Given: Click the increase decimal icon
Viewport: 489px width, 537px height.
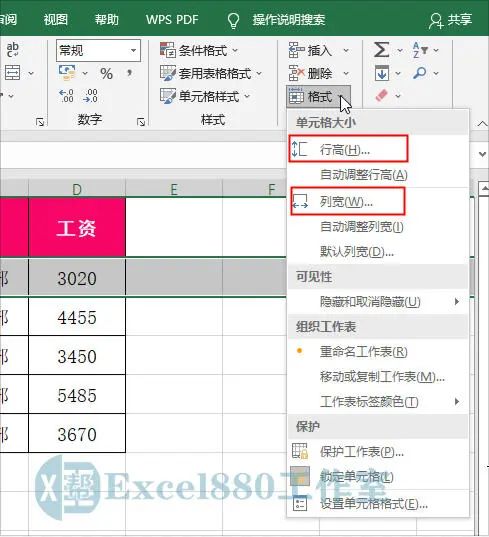Looking at the screenshot, I should coord(66,96).
